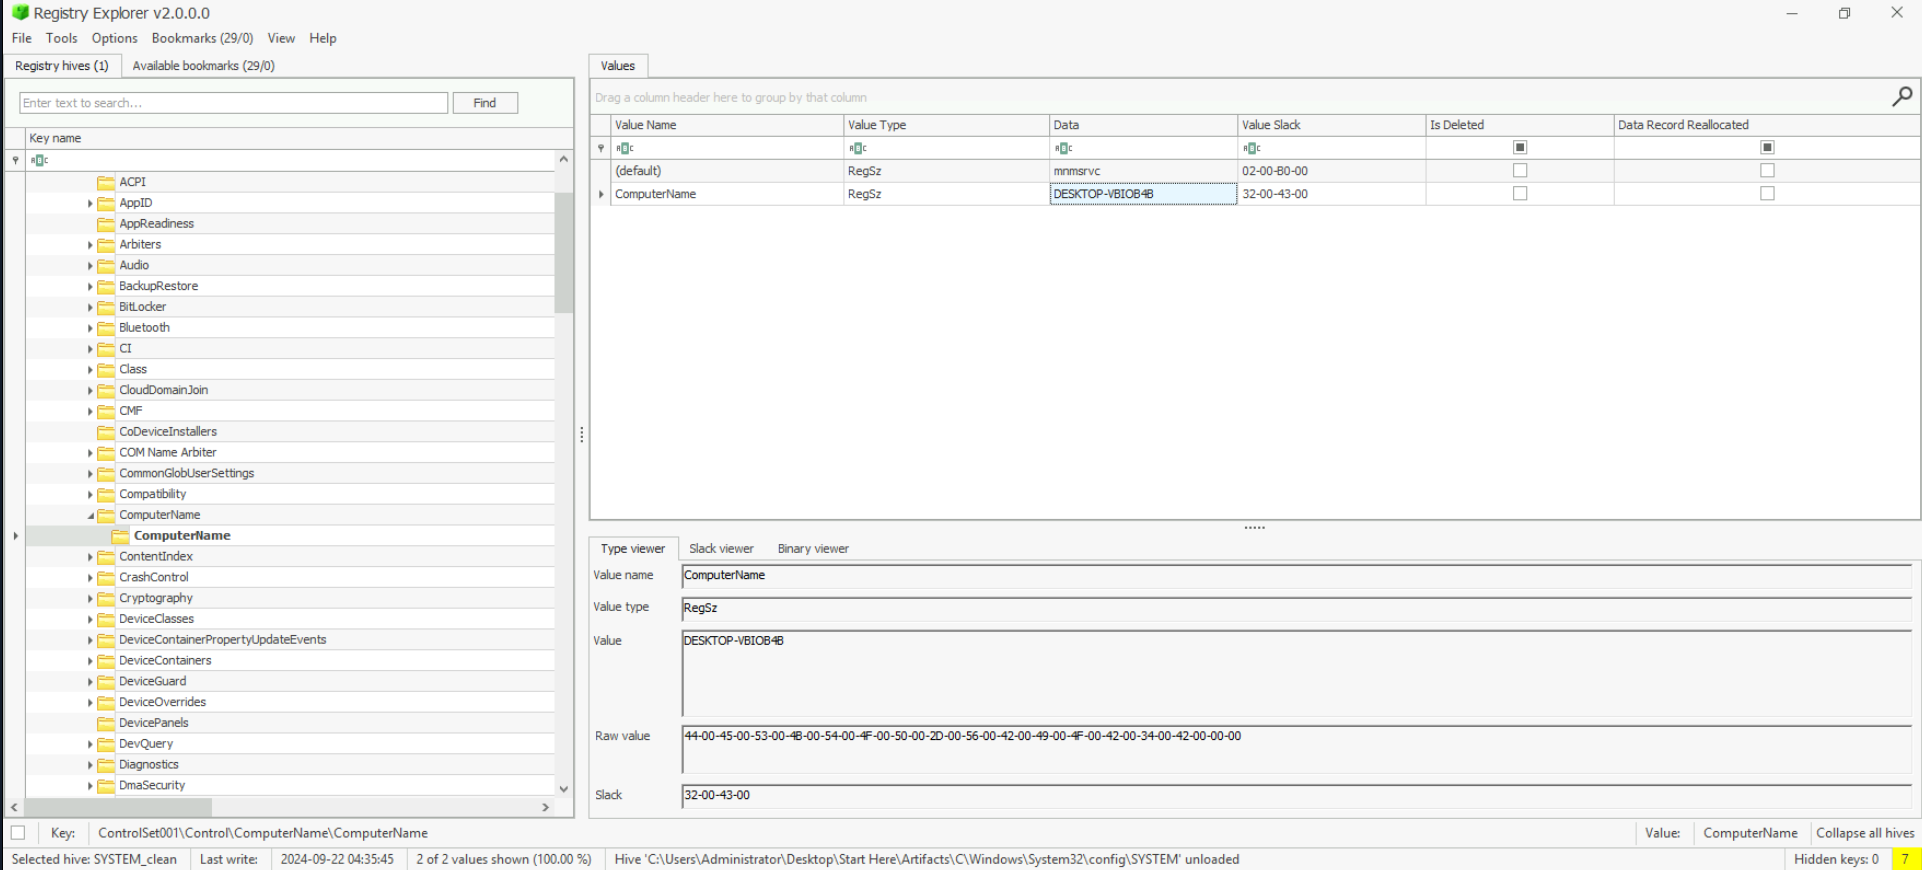Click the DeviceOverrides folder icon
The height and width of the screenshot is (870, 1922).
(x=106, y=702)
